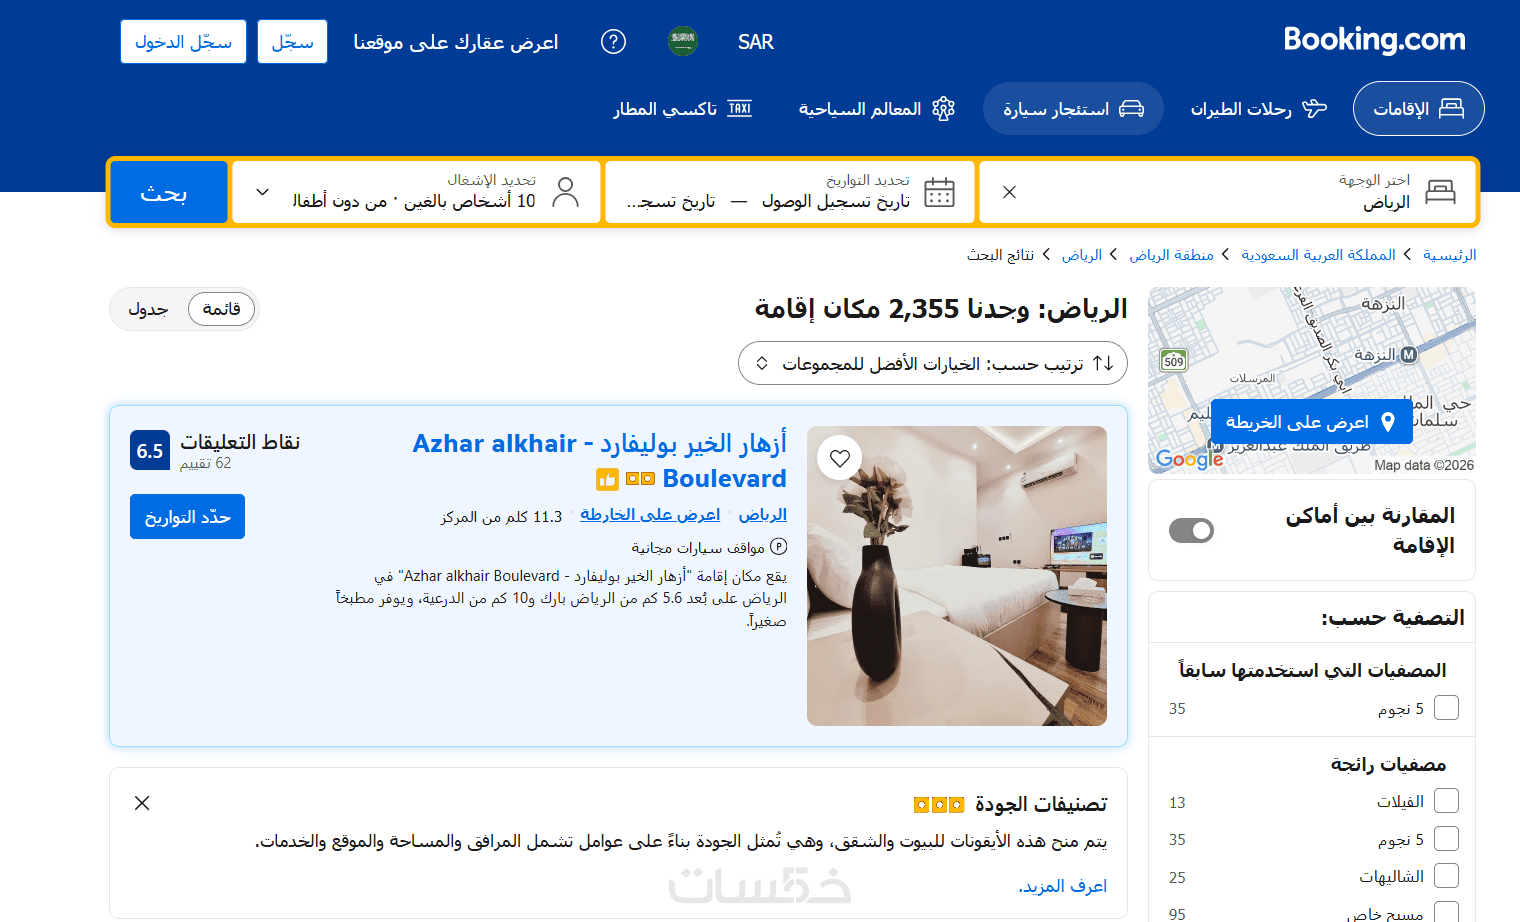This screenshot has width=1520, height=922.
Task: Click the calendar icon in date field
Action: 939,192
